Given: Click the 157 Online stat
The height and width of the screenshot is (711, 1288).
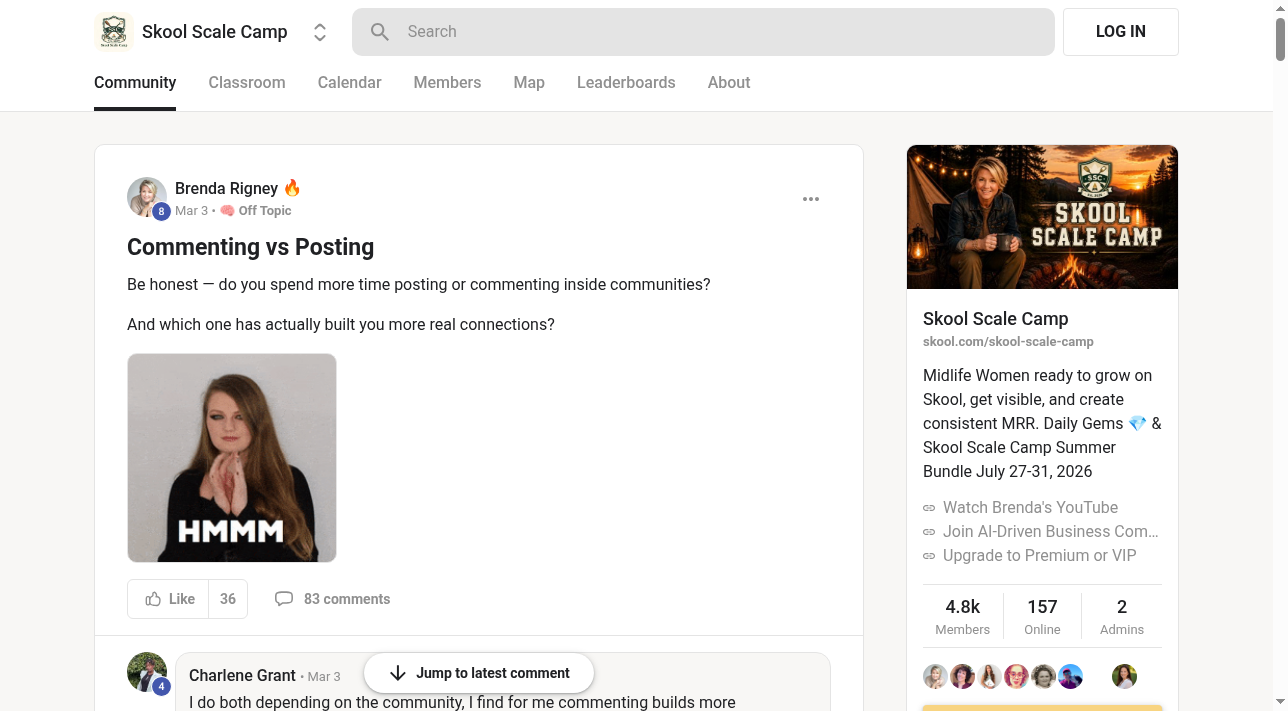Looking at the screenshot, I should coord(1042,616).
